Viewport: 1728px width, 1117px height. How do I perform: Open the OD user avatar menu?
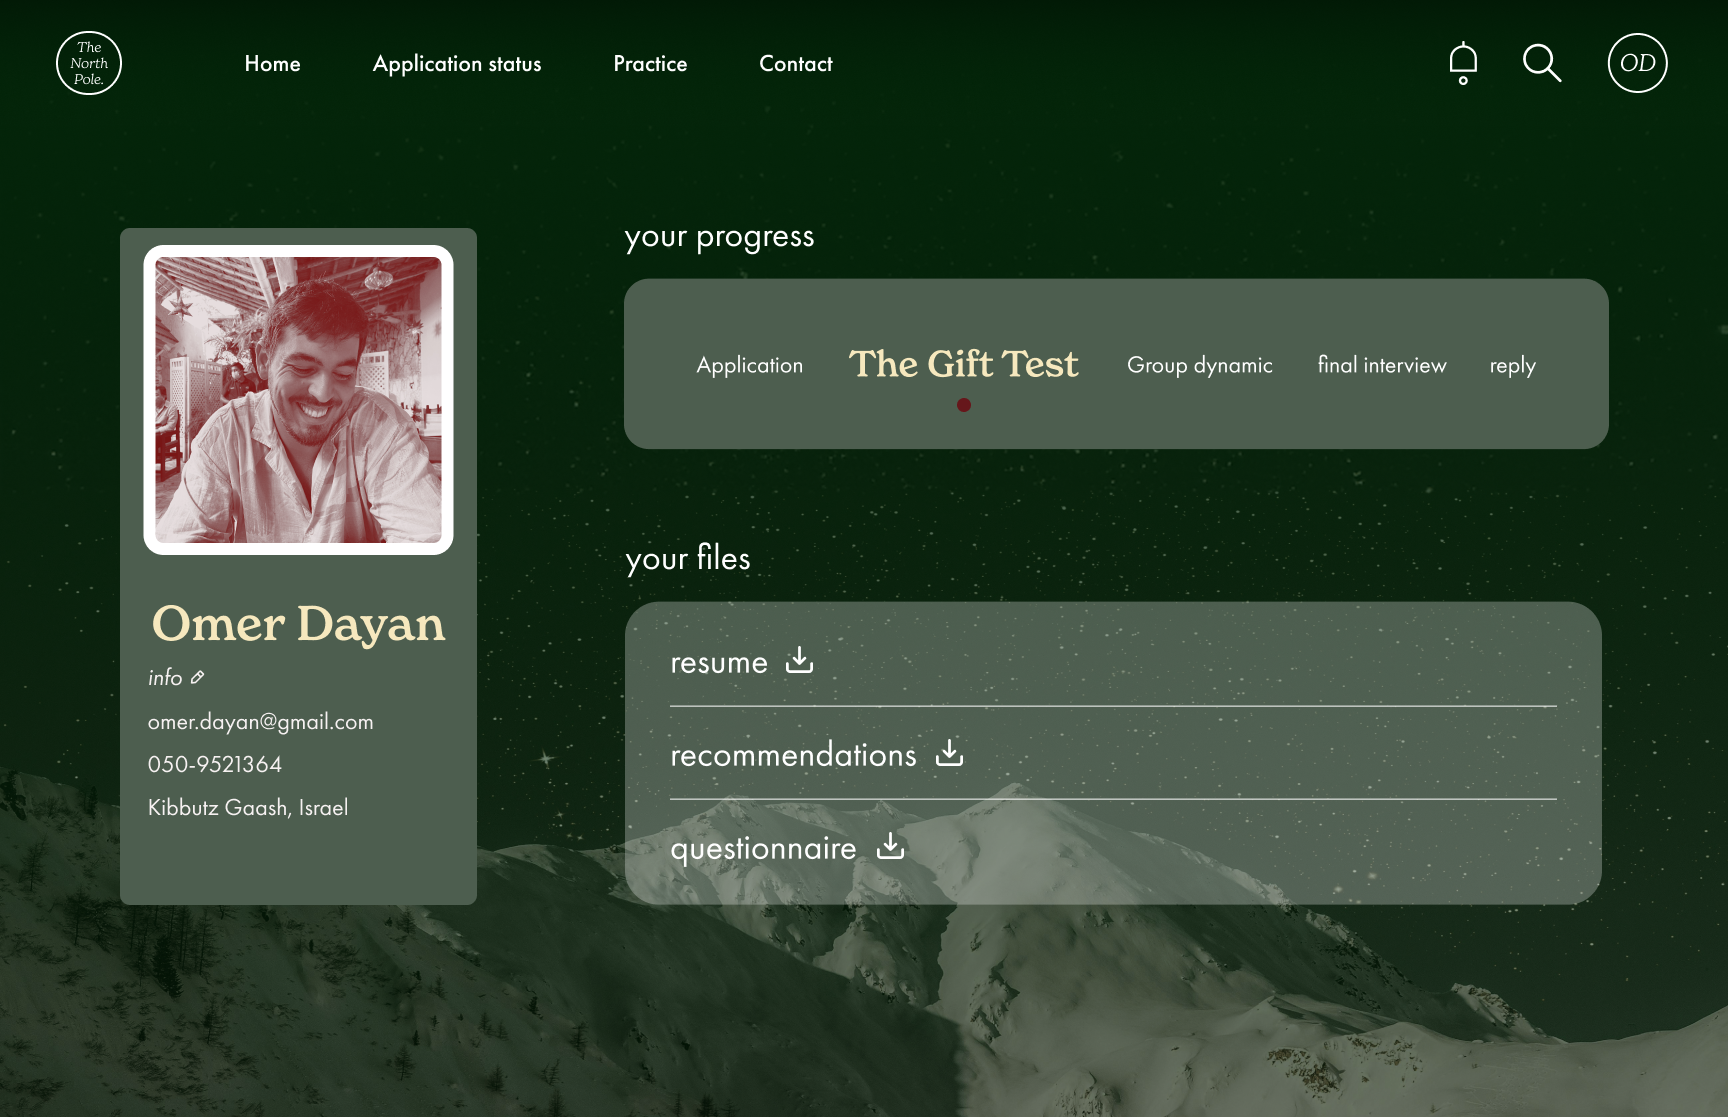coord(1637,63)
